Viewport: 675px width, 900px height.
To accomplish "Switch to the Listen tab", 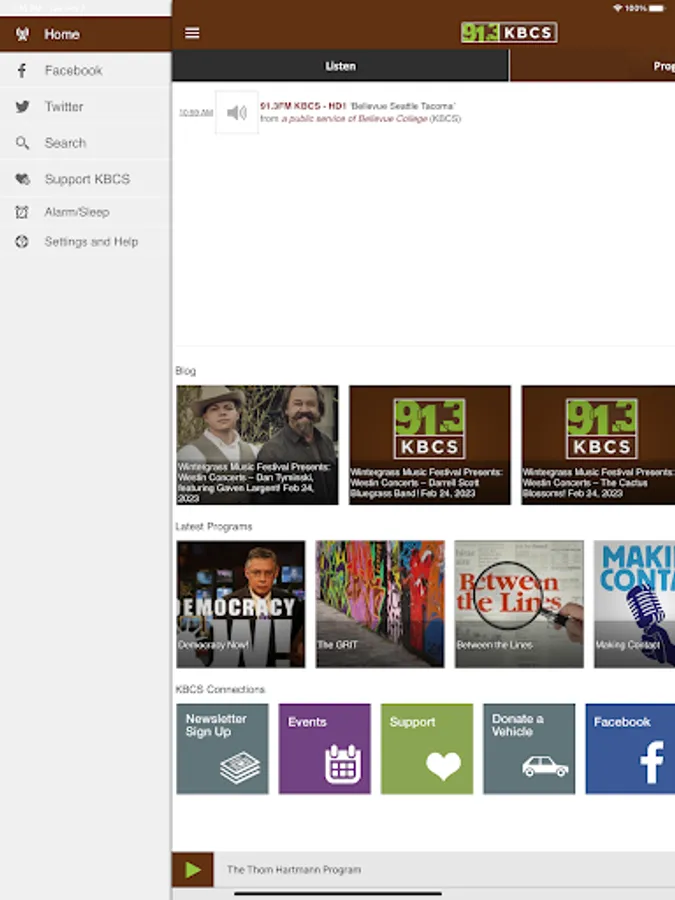I will tap(340, 66).
